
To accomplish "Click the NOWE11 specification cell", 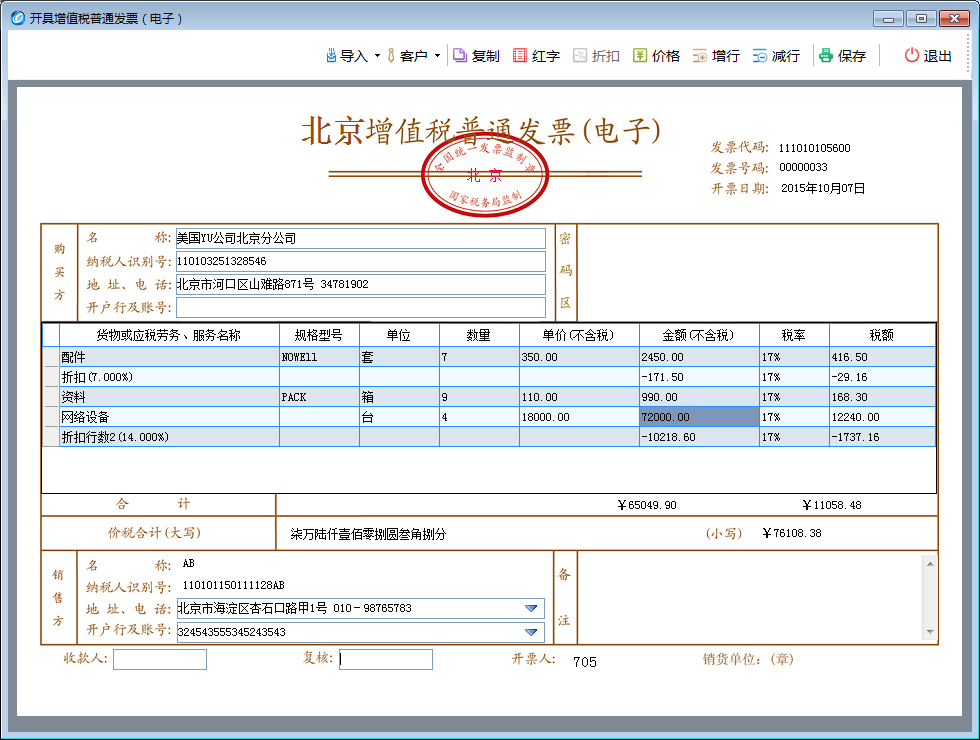I will [x=319, y=357].
